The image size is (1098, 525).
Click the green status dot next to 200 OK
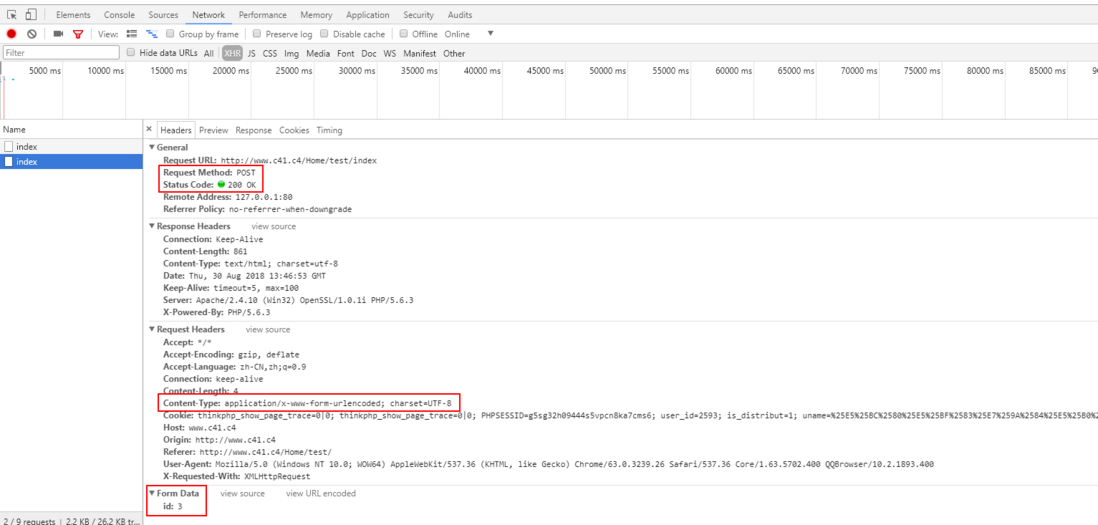tap(221, 184)
